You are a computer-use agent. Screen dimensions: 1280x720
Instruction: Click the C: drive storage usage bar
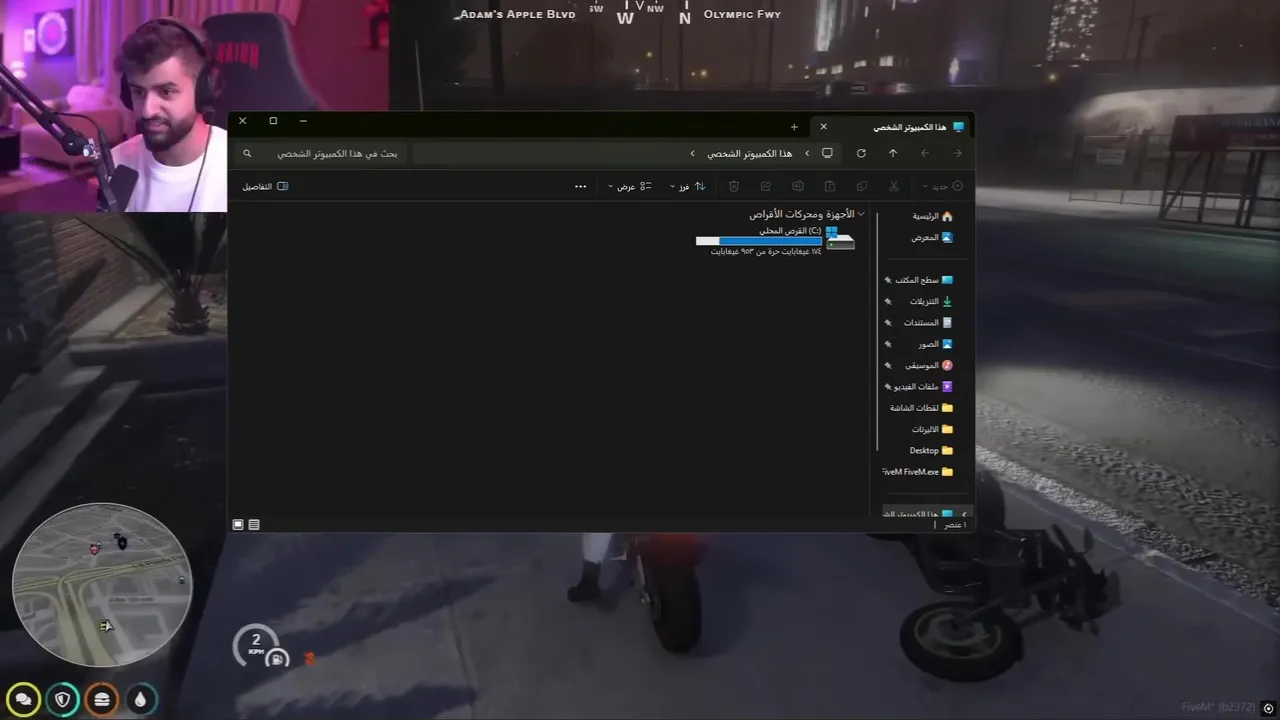(758, 241)
